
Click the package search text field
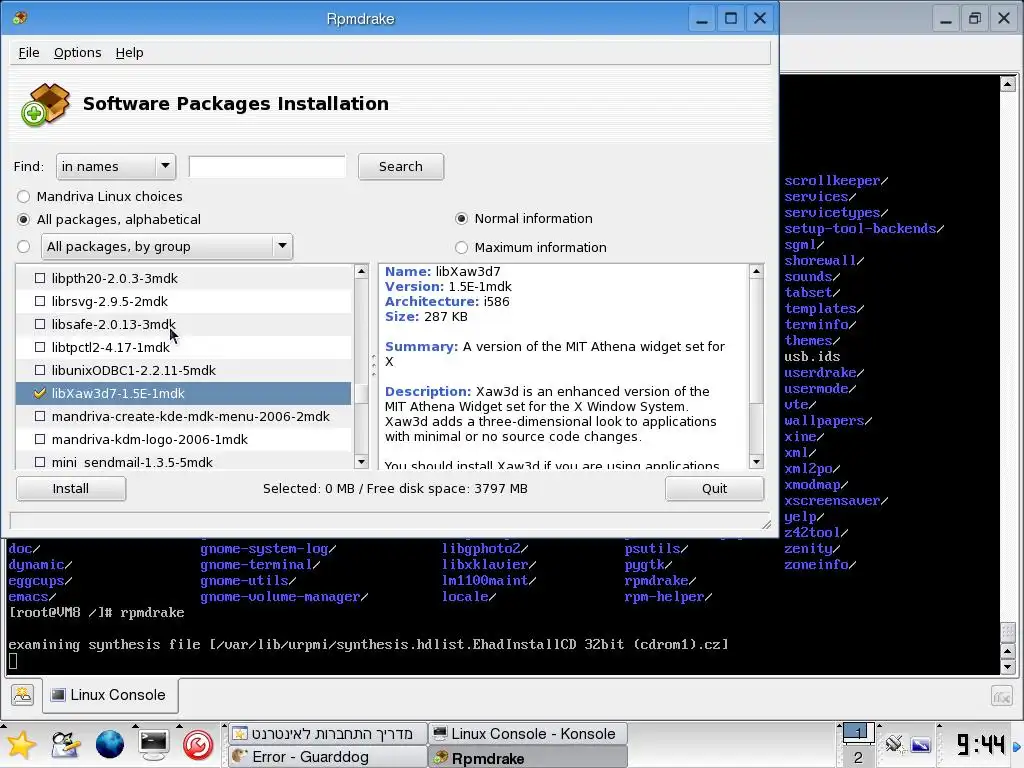[267, 167]
